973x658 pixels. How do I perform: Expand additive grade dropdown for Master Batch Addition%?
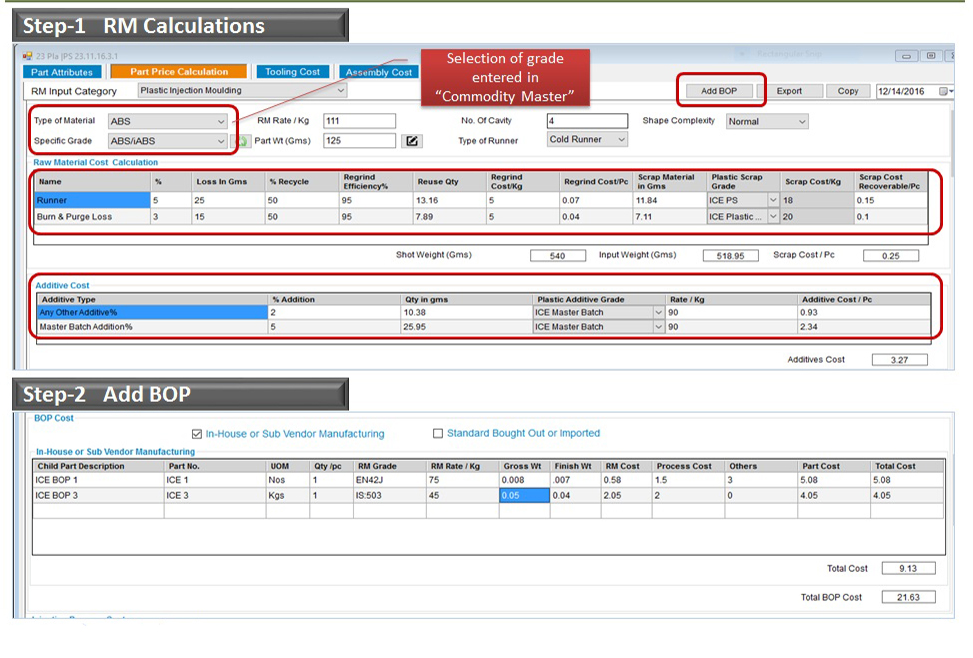658,327
